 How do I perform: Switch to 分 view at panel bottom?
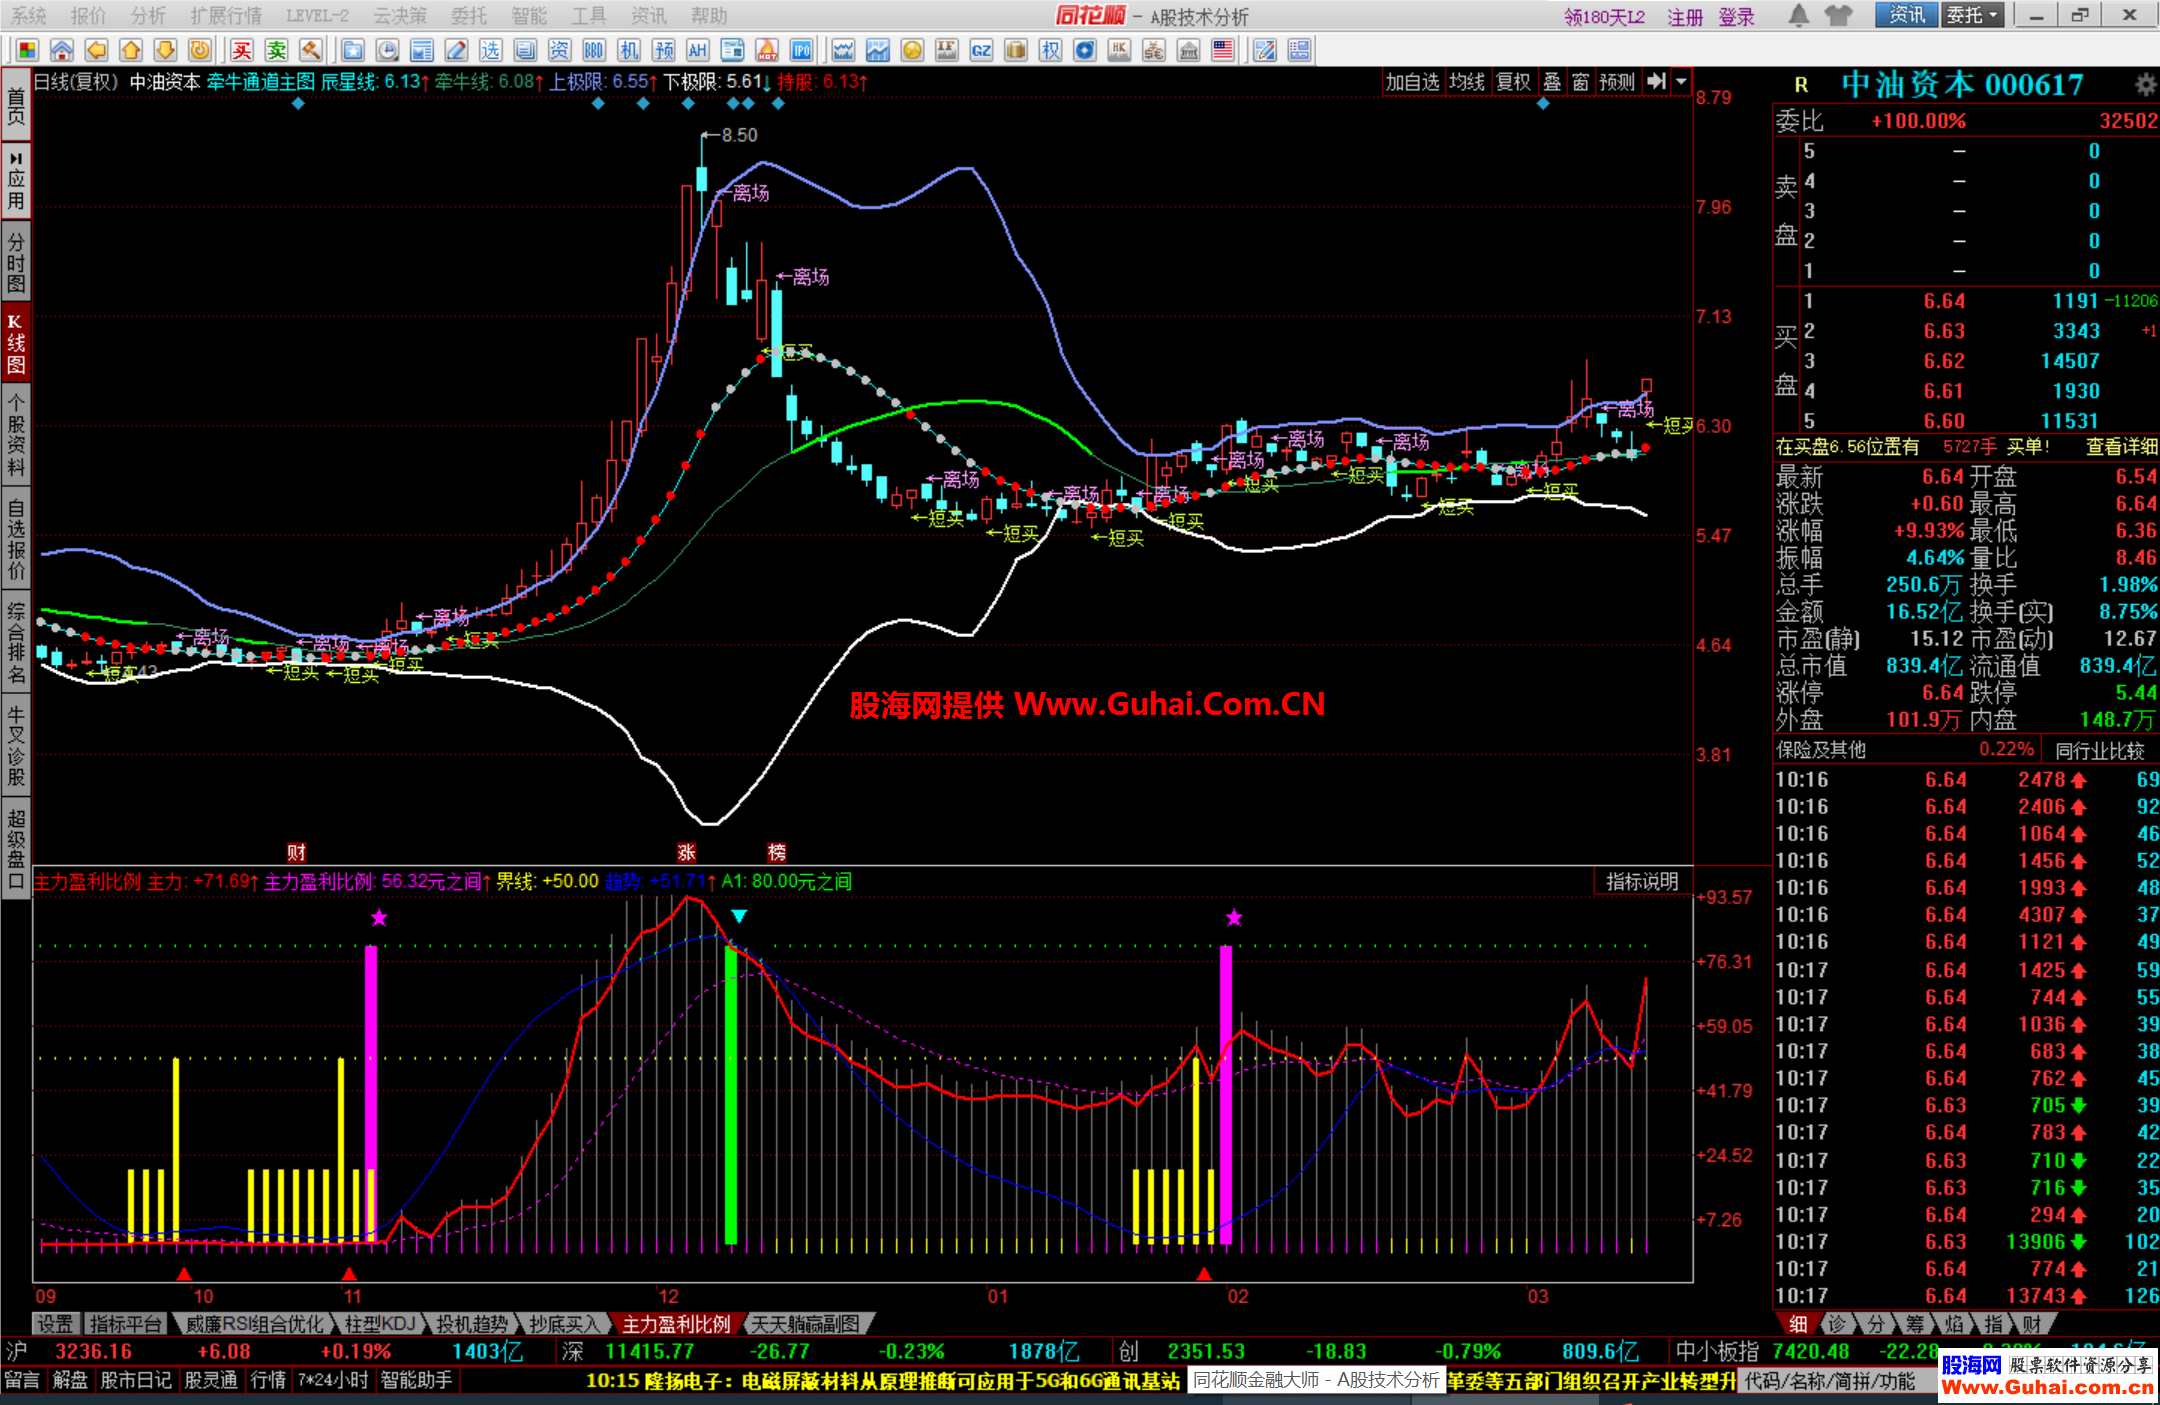[x=1876, y=1324]
